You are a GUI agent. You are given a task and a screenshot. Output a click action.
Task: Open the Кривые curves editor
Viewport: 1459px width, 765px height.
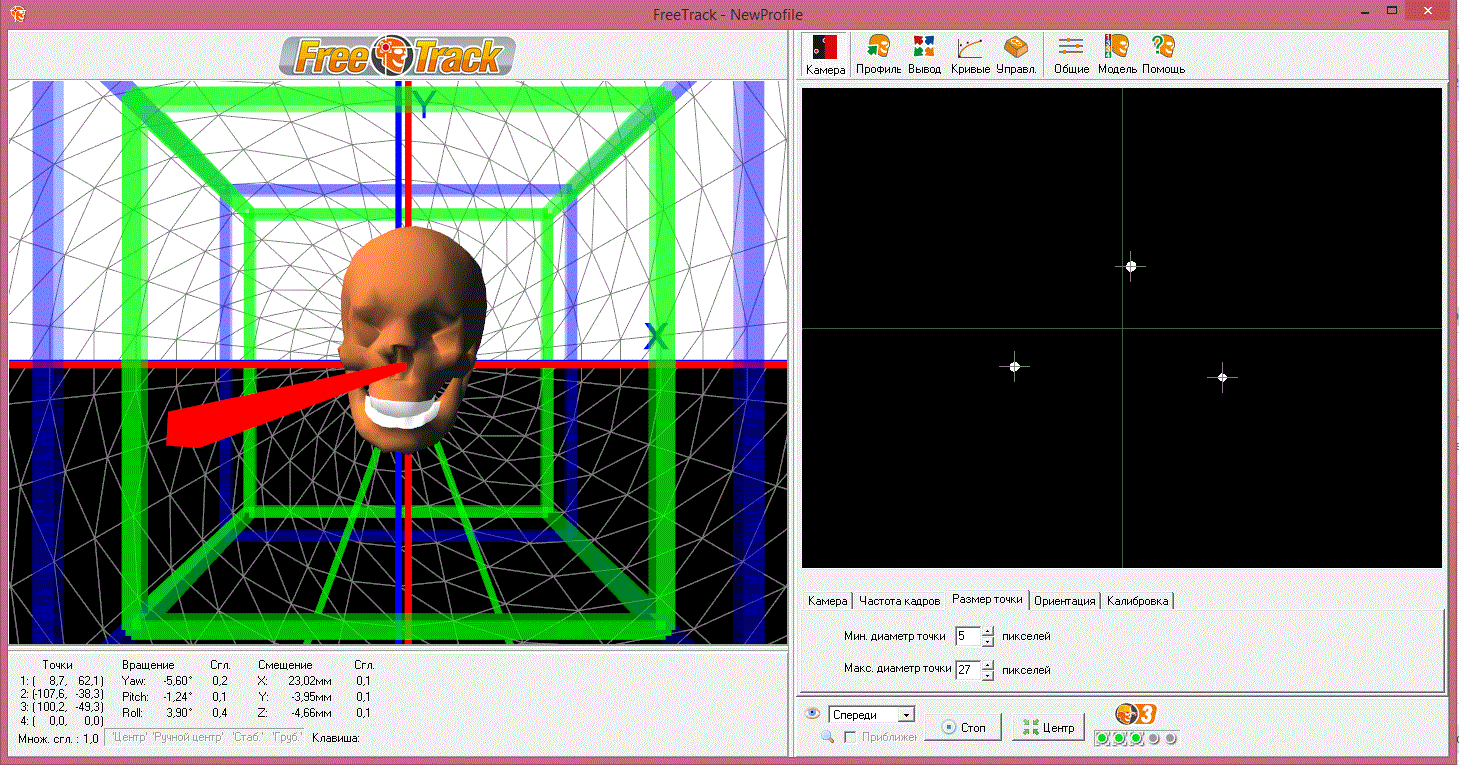(x=970, y=55)
